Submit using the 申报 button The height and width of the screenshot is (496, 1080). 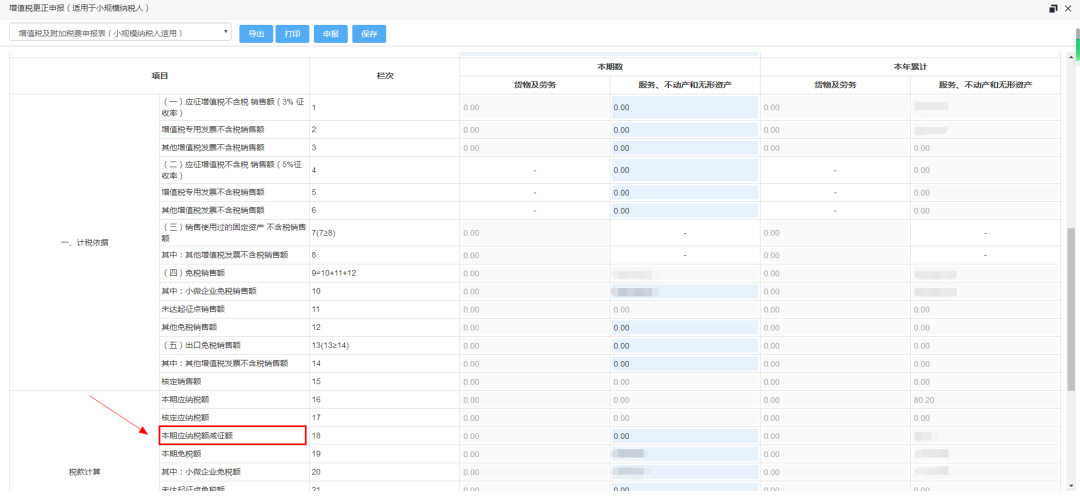[331, 34]
